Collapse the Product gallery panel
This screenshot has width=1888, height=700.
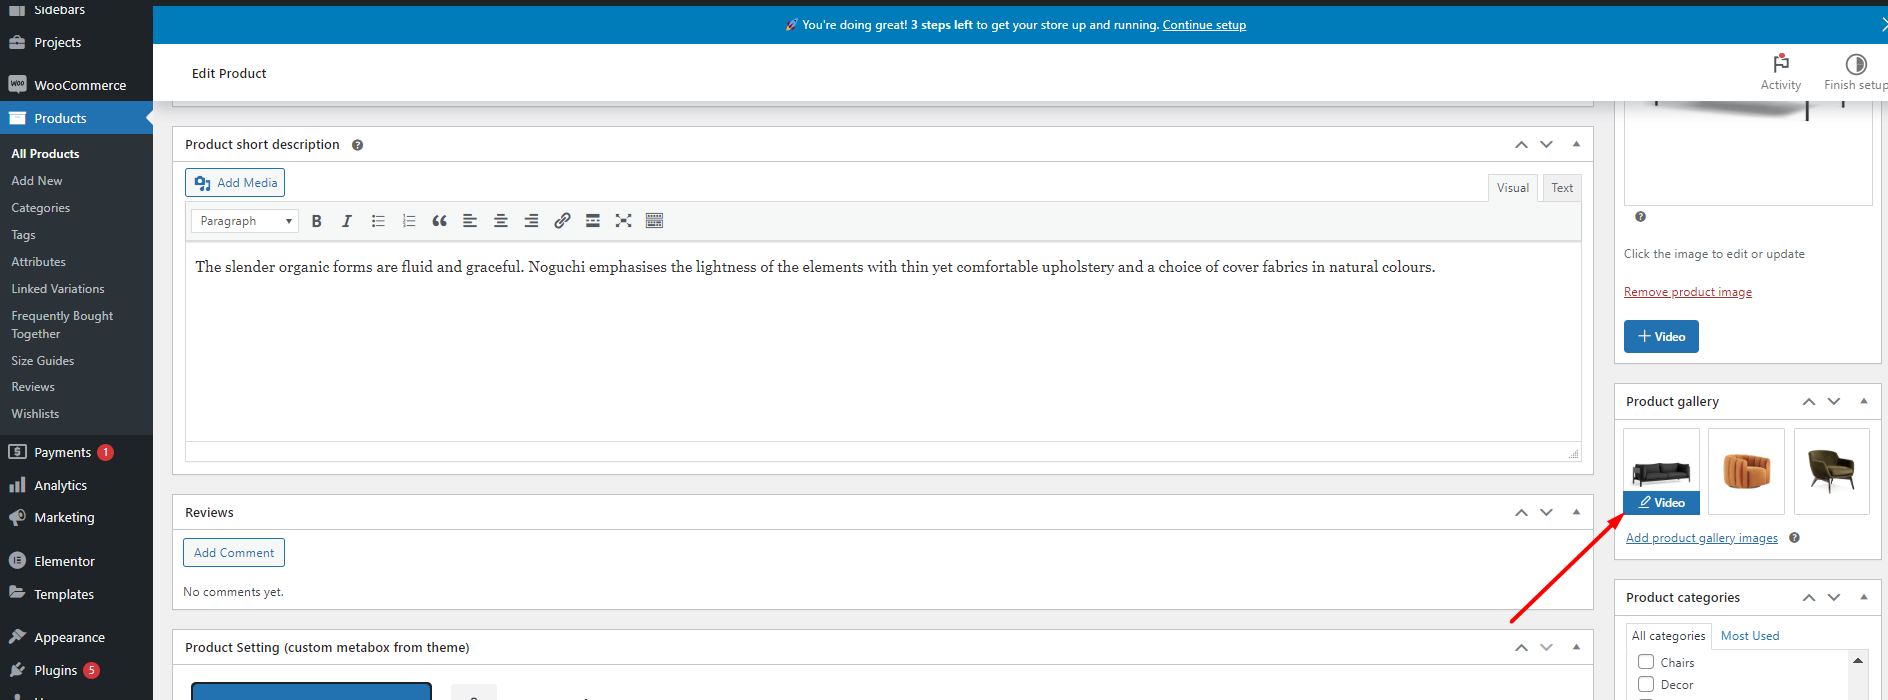[x=1863, y=401]
